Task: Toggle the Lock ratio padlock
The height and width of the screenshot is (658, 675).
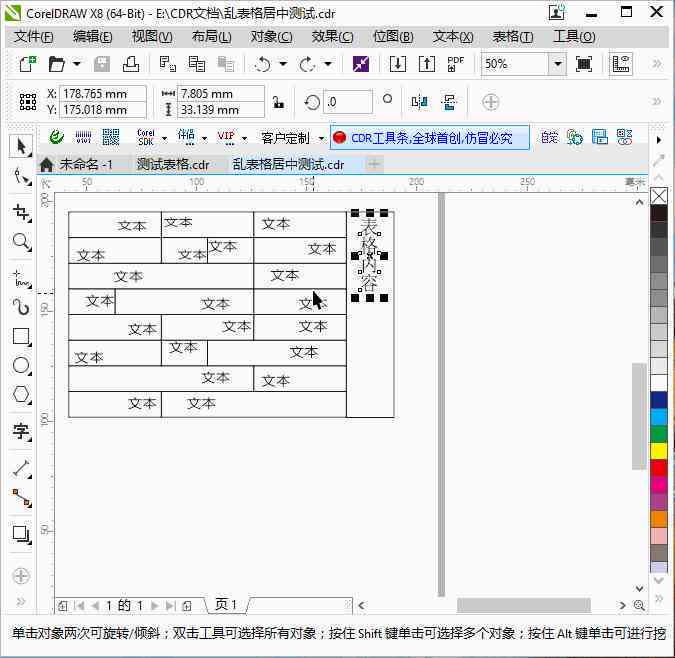Action: pyautogui.click(x=278, y=102)
